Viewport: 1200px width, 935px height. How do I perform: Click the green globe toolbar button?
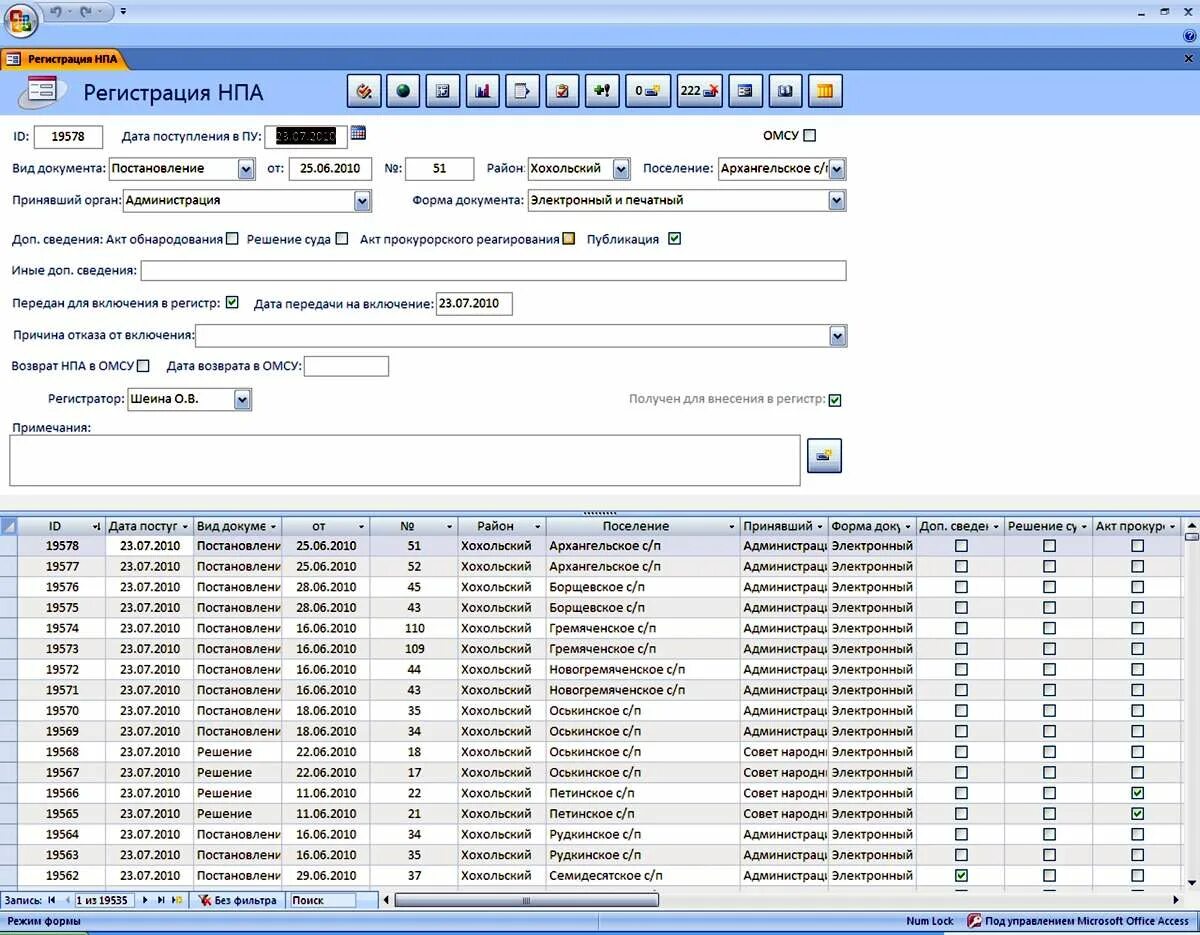pyautogui.click(x=403, y=91)
